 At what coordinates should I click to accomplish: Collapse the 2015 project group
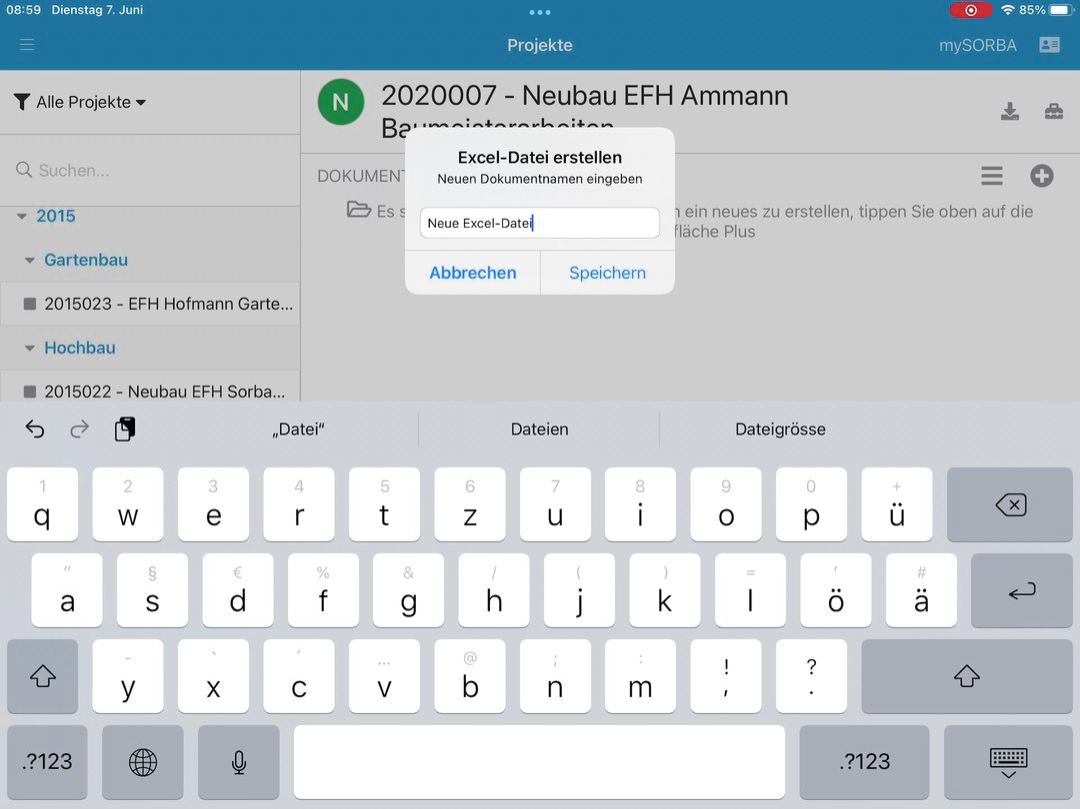23,216
